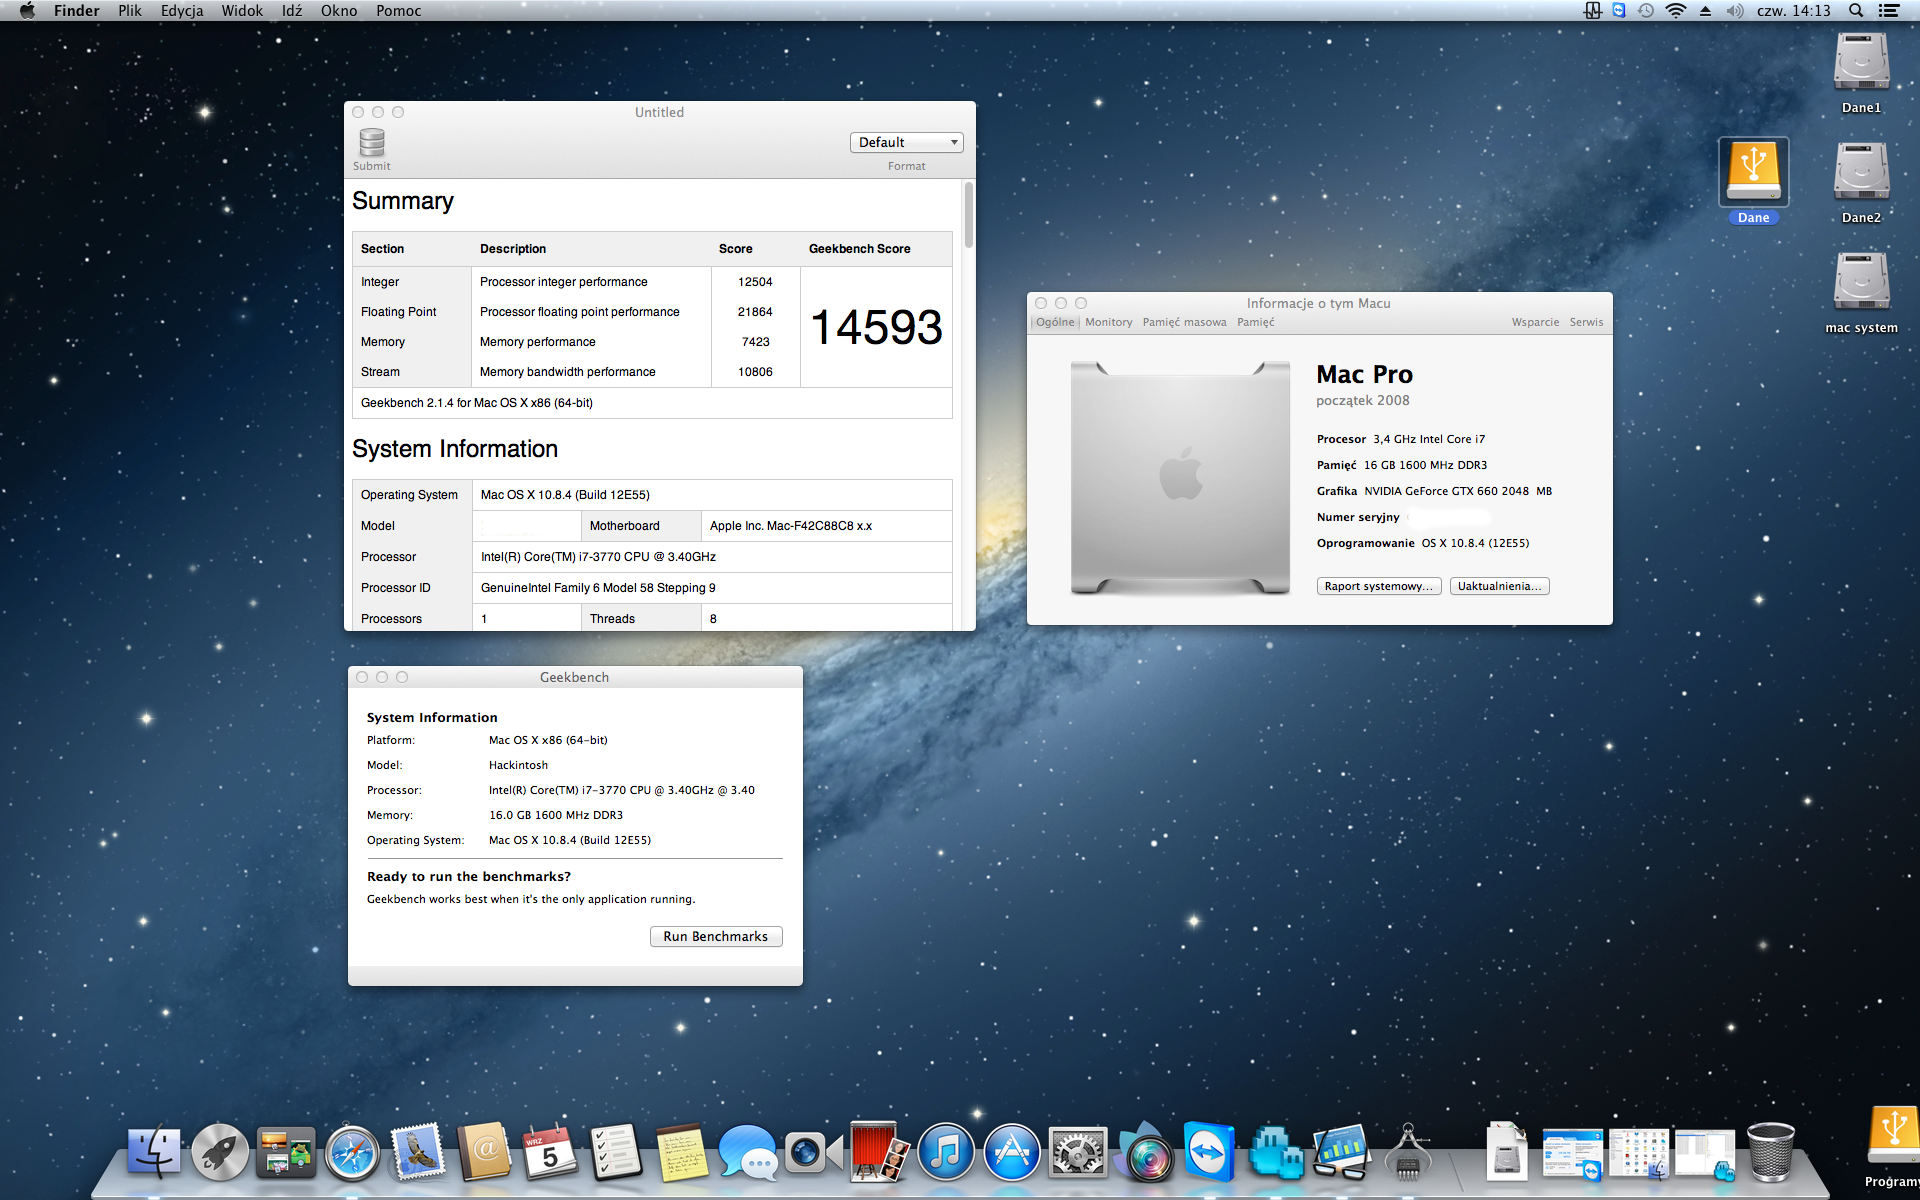Select the Dane USB drive on desktop
This screenshot has width=1920, height=1200.
coord(1753,181)
